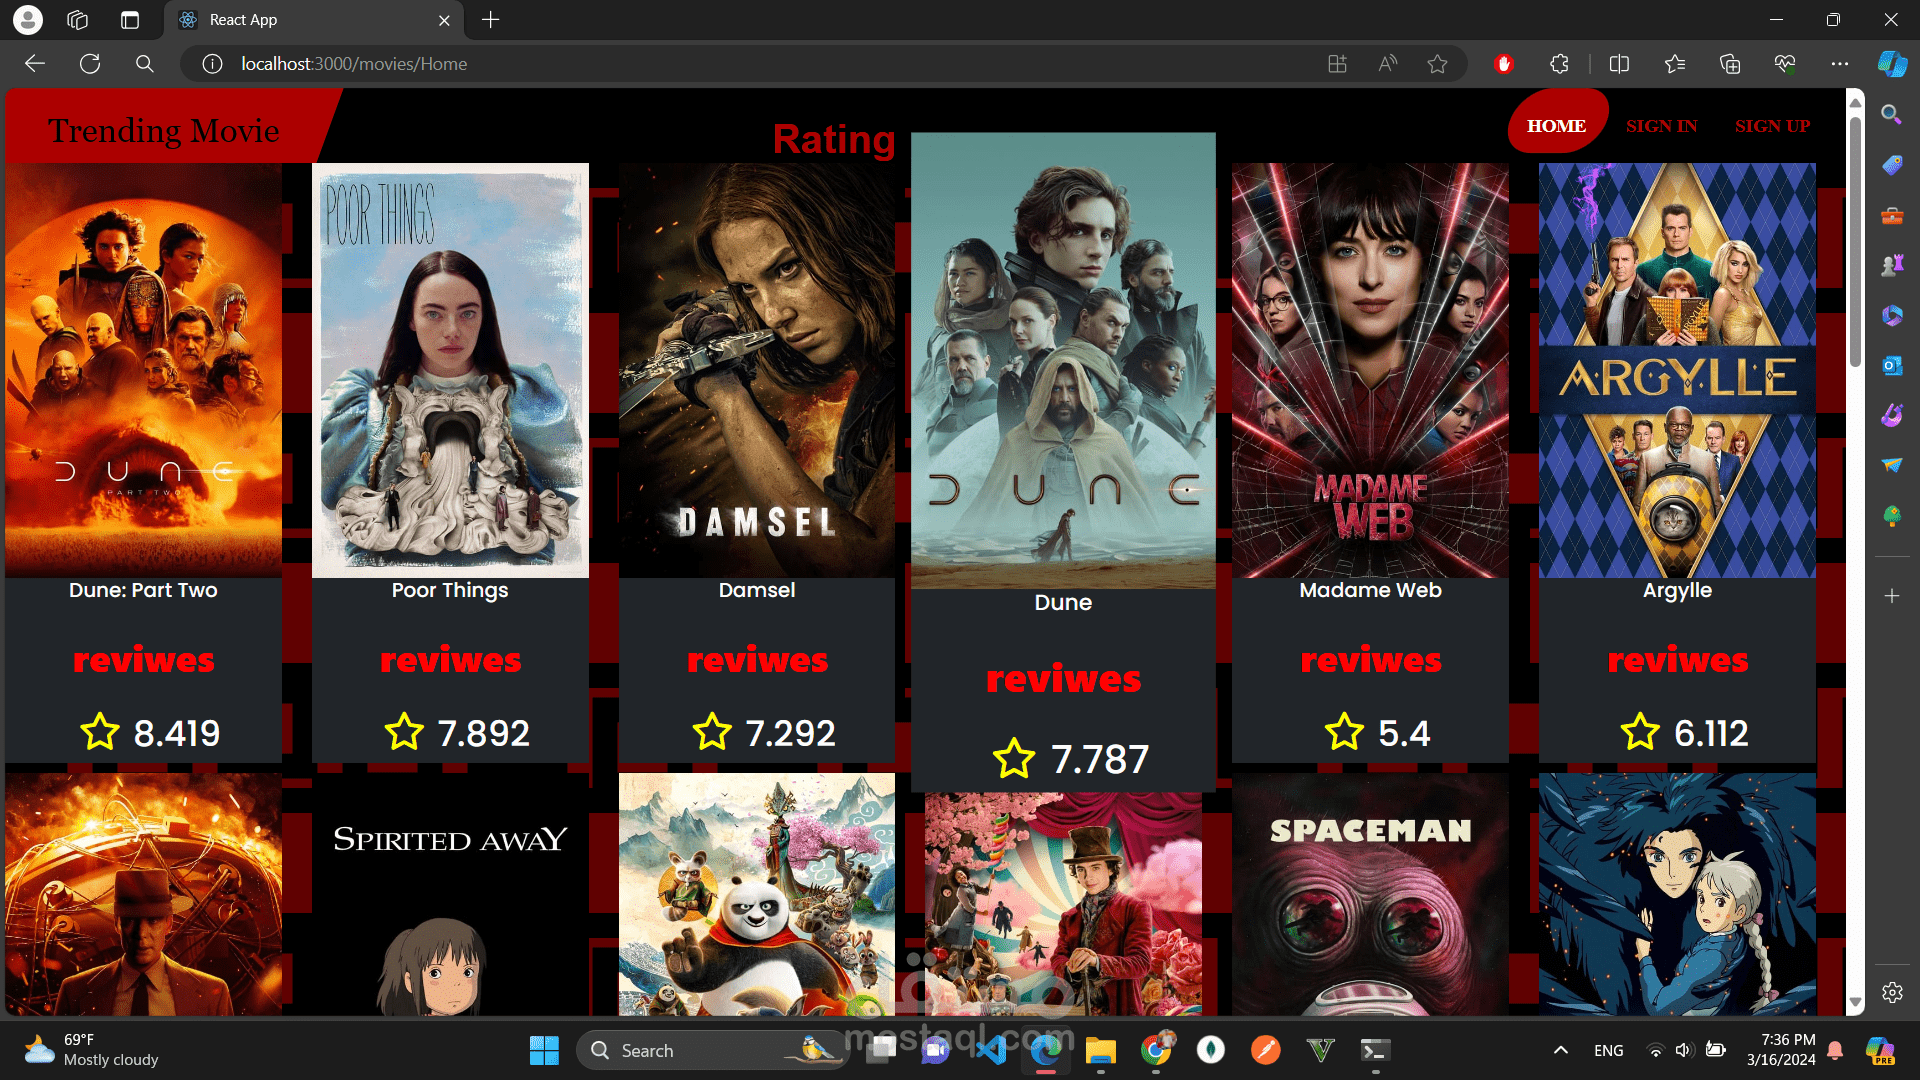
Task: Select the Dune: Part Two poster
Action: [143, 370]
